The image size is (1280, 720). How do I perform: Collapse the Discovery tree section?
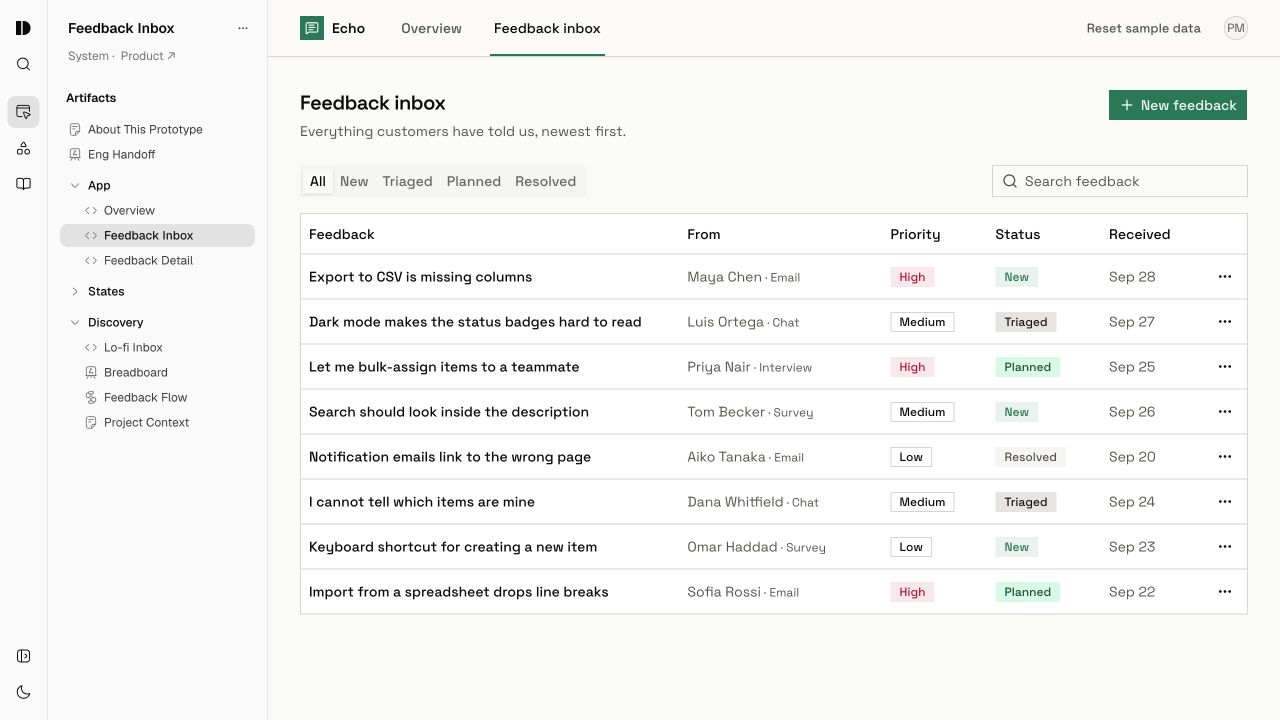tap(75, 322)
